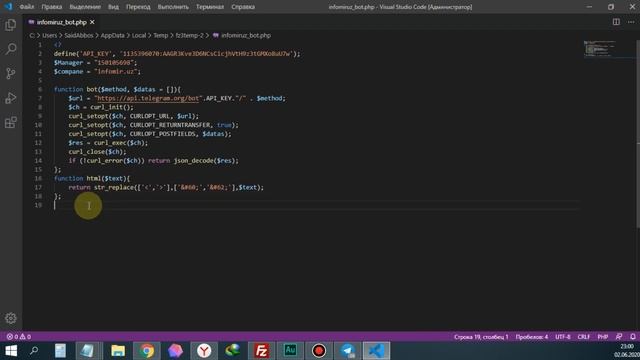Viewport: 640px width, 360px height.
Task: Open the Source Control view
Action: [11, 73]
